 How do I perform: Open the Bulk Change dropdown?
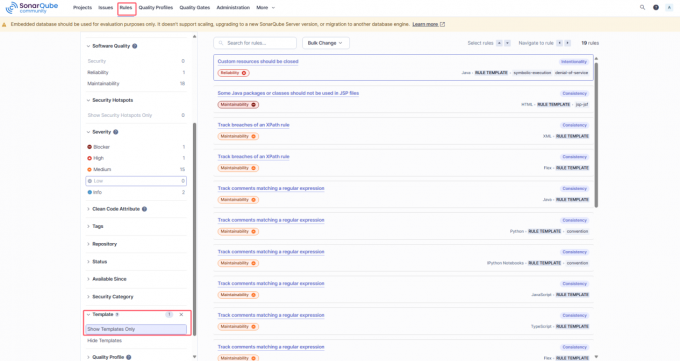[325, 43]
